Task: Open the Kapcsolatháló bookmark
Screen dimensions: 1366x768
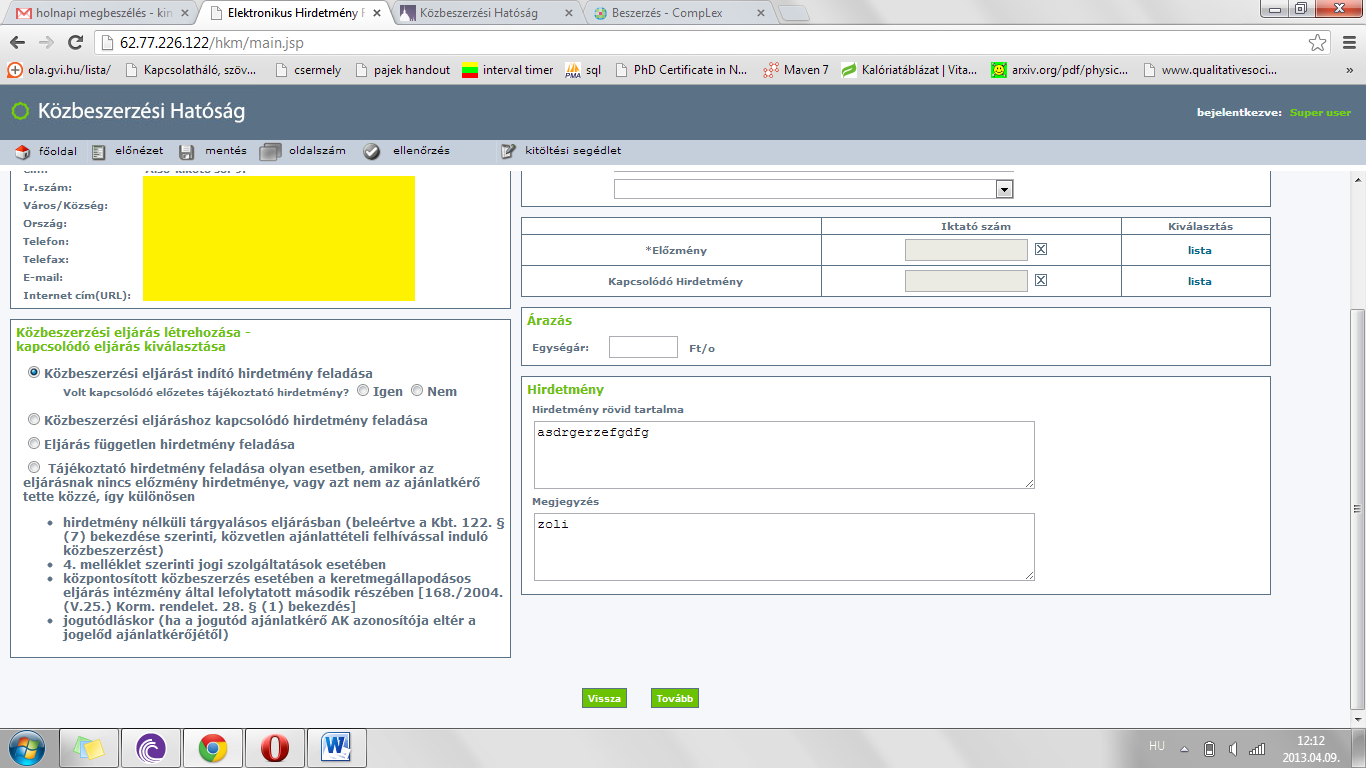Action: 190,70
